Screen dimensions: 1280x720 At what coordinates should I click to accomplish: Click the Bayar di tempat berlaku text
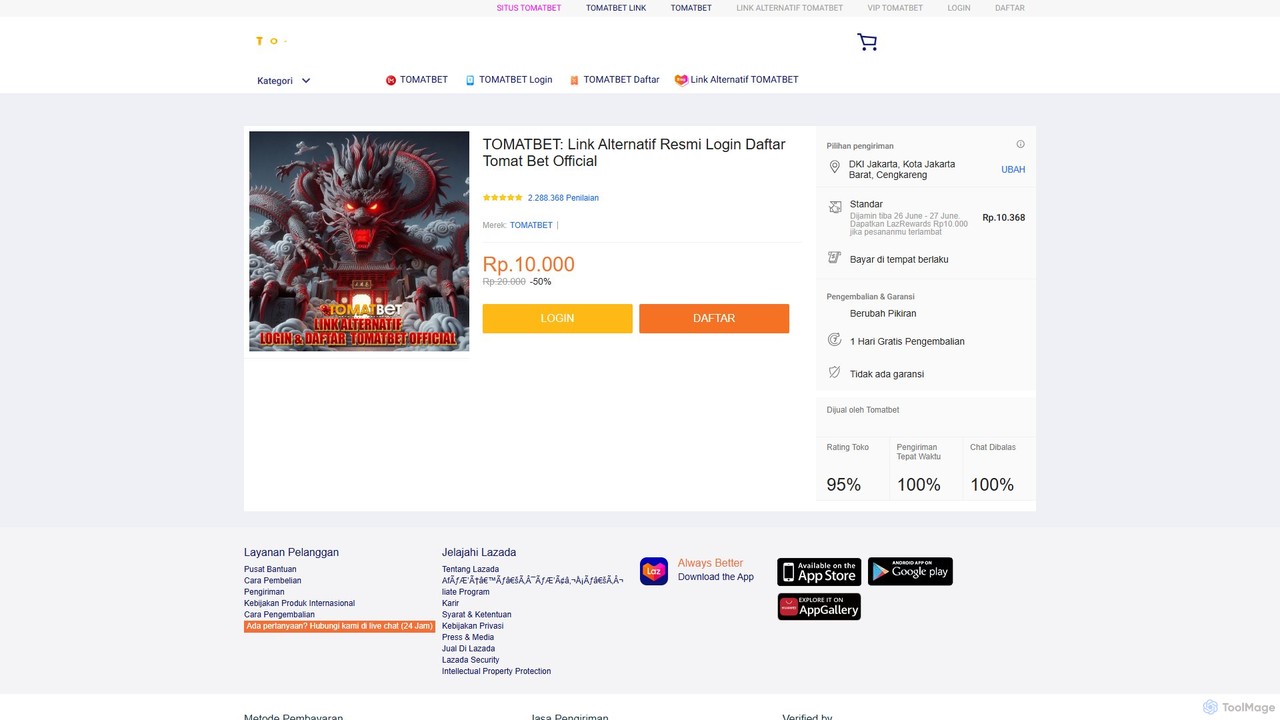899,260
